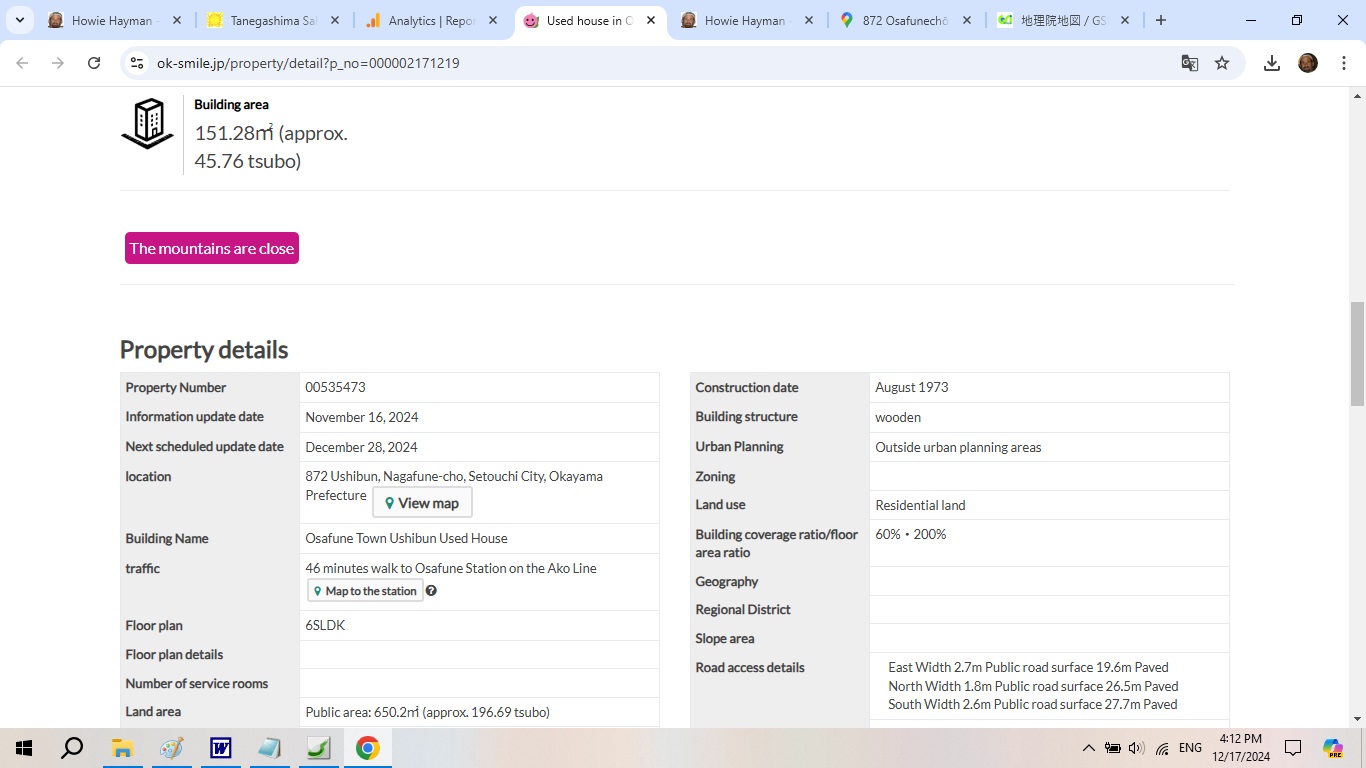Click the help question mark near station map
The image size is (1366, 768).
[x=431, y=591]
